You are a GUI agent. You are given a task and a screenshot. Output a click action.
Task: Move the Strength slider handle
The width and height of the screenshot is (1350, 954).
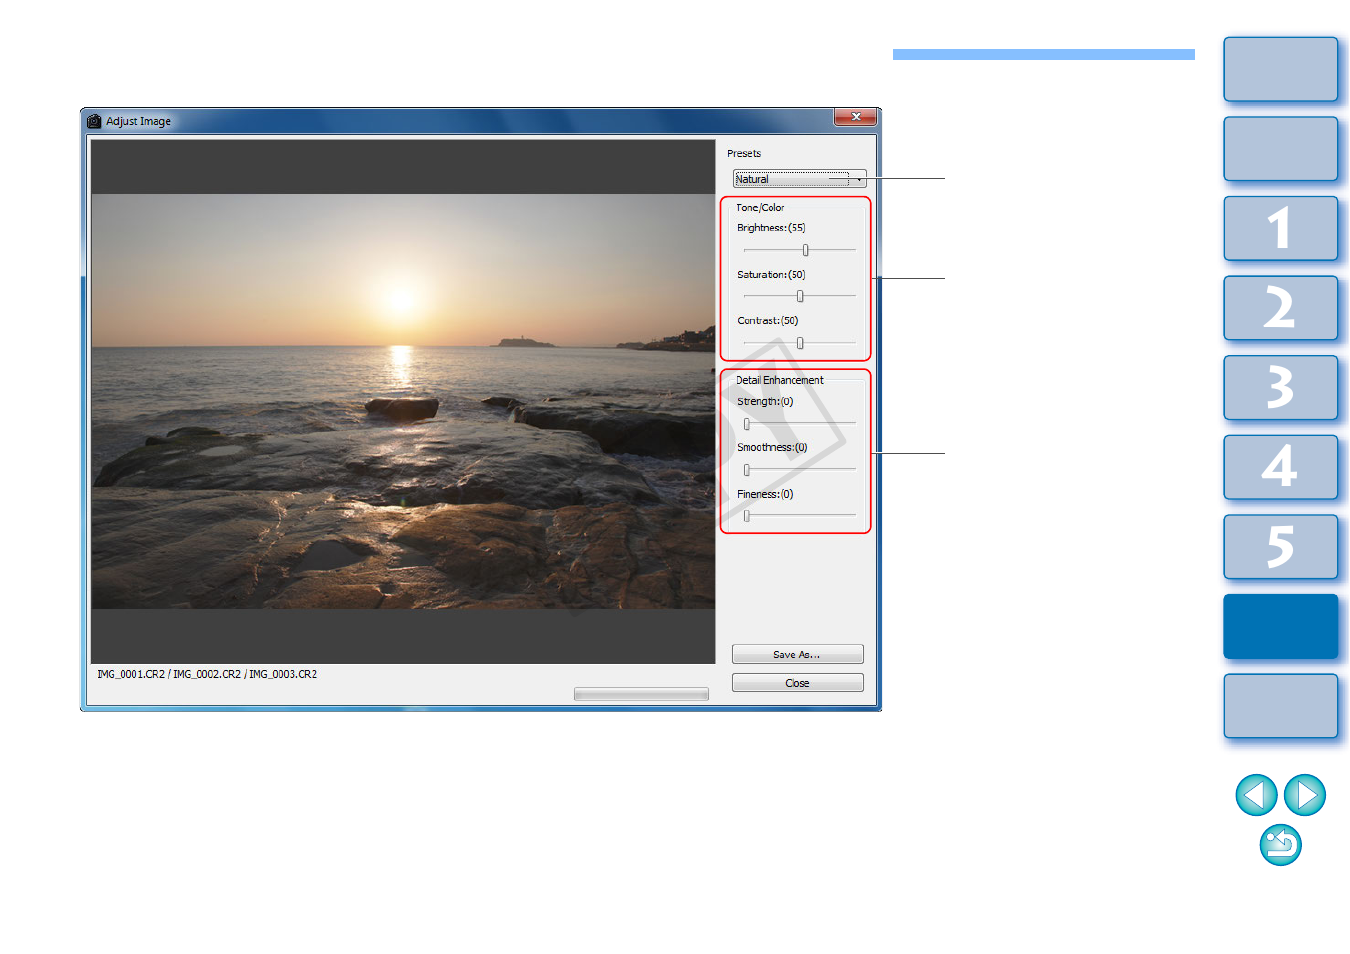pyautogui.click(x=747, y=423)
